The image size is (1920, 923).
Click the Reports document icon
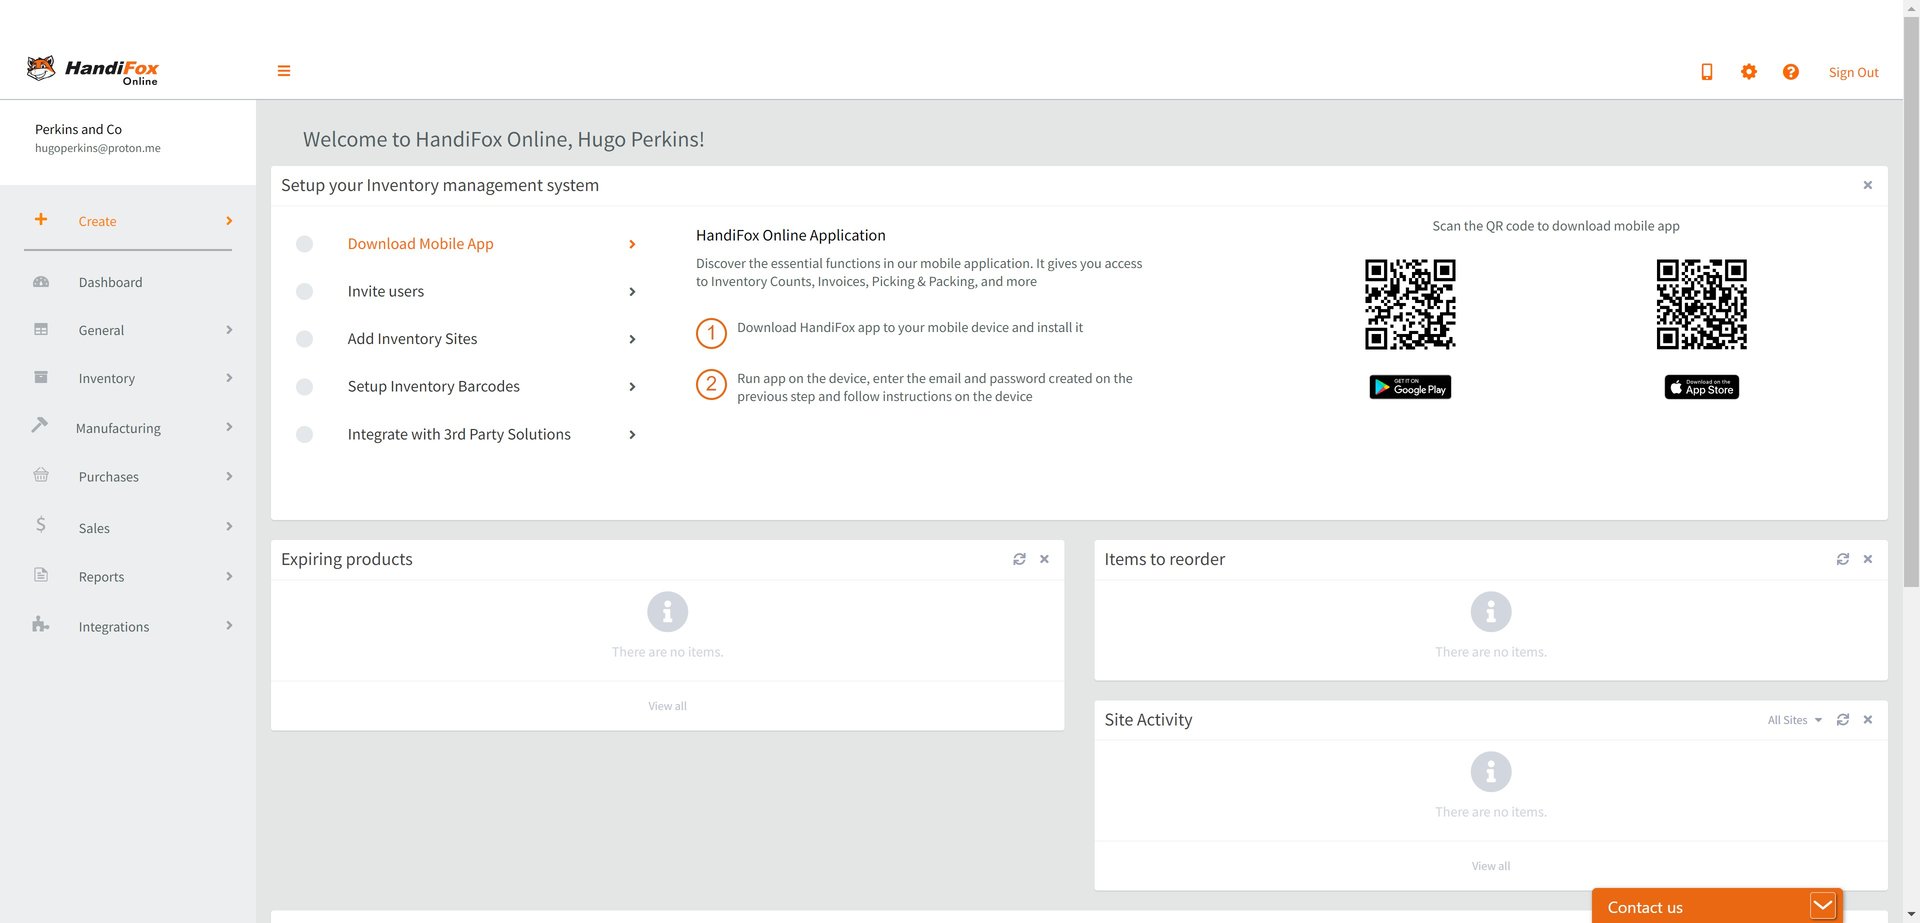pos(41,575)
